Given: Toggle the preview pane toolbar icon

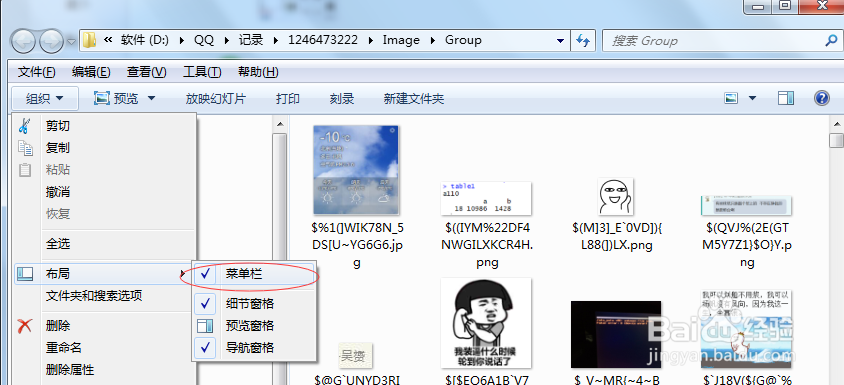Looking at the screenshot, I should 786,98.
